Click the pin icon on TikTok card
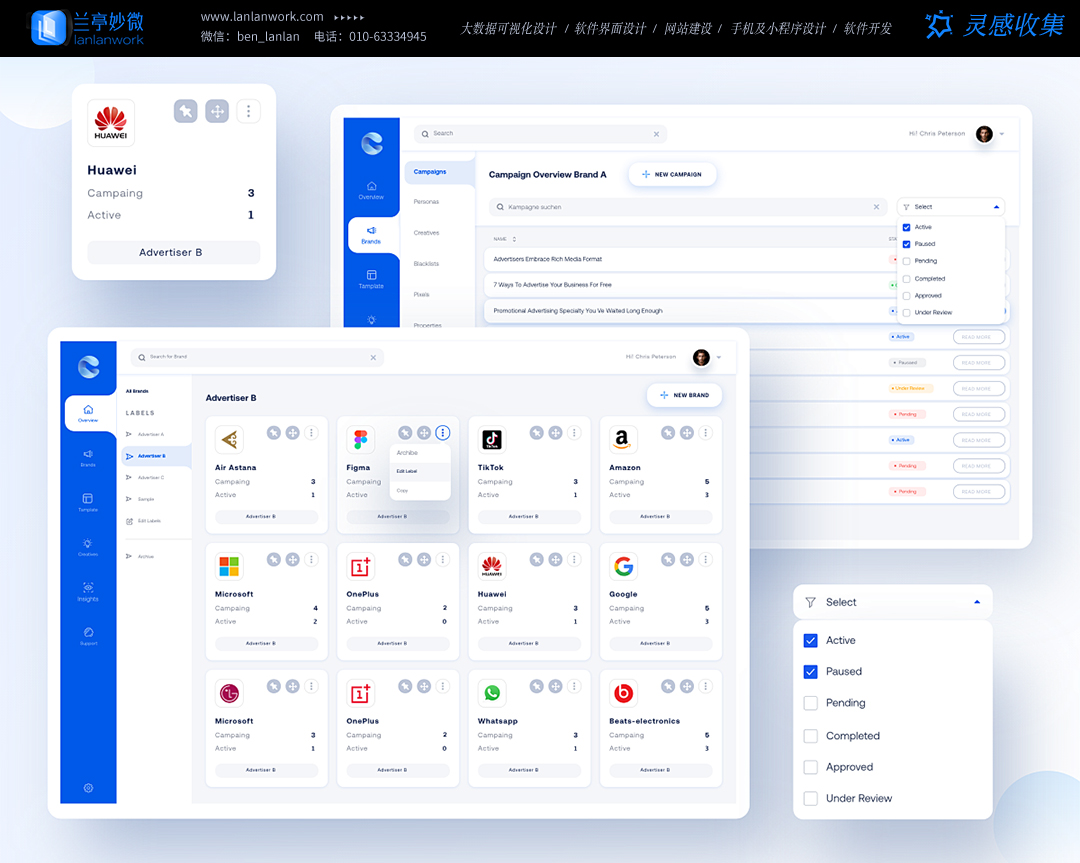This screenshot has height=863, width=1080. (537, 433)
